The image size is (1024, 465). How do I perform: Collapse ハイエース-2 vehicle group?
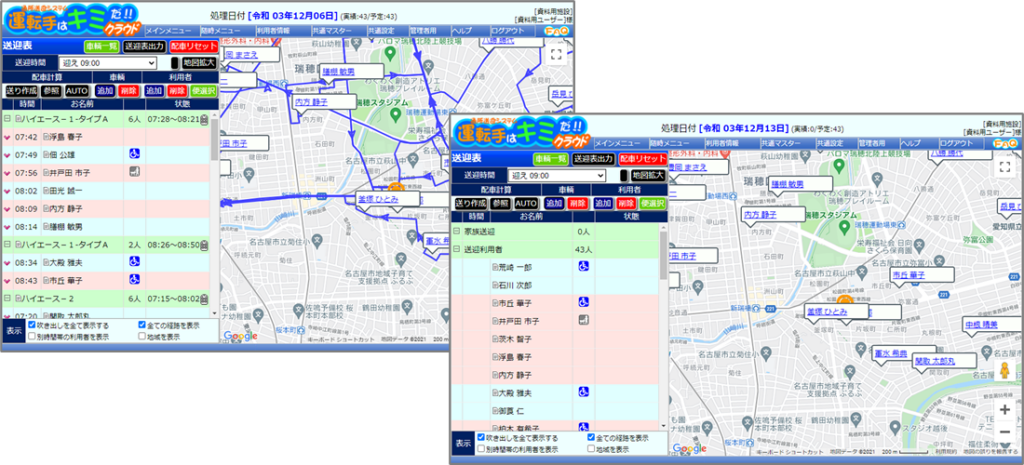[x=7, y=297]
